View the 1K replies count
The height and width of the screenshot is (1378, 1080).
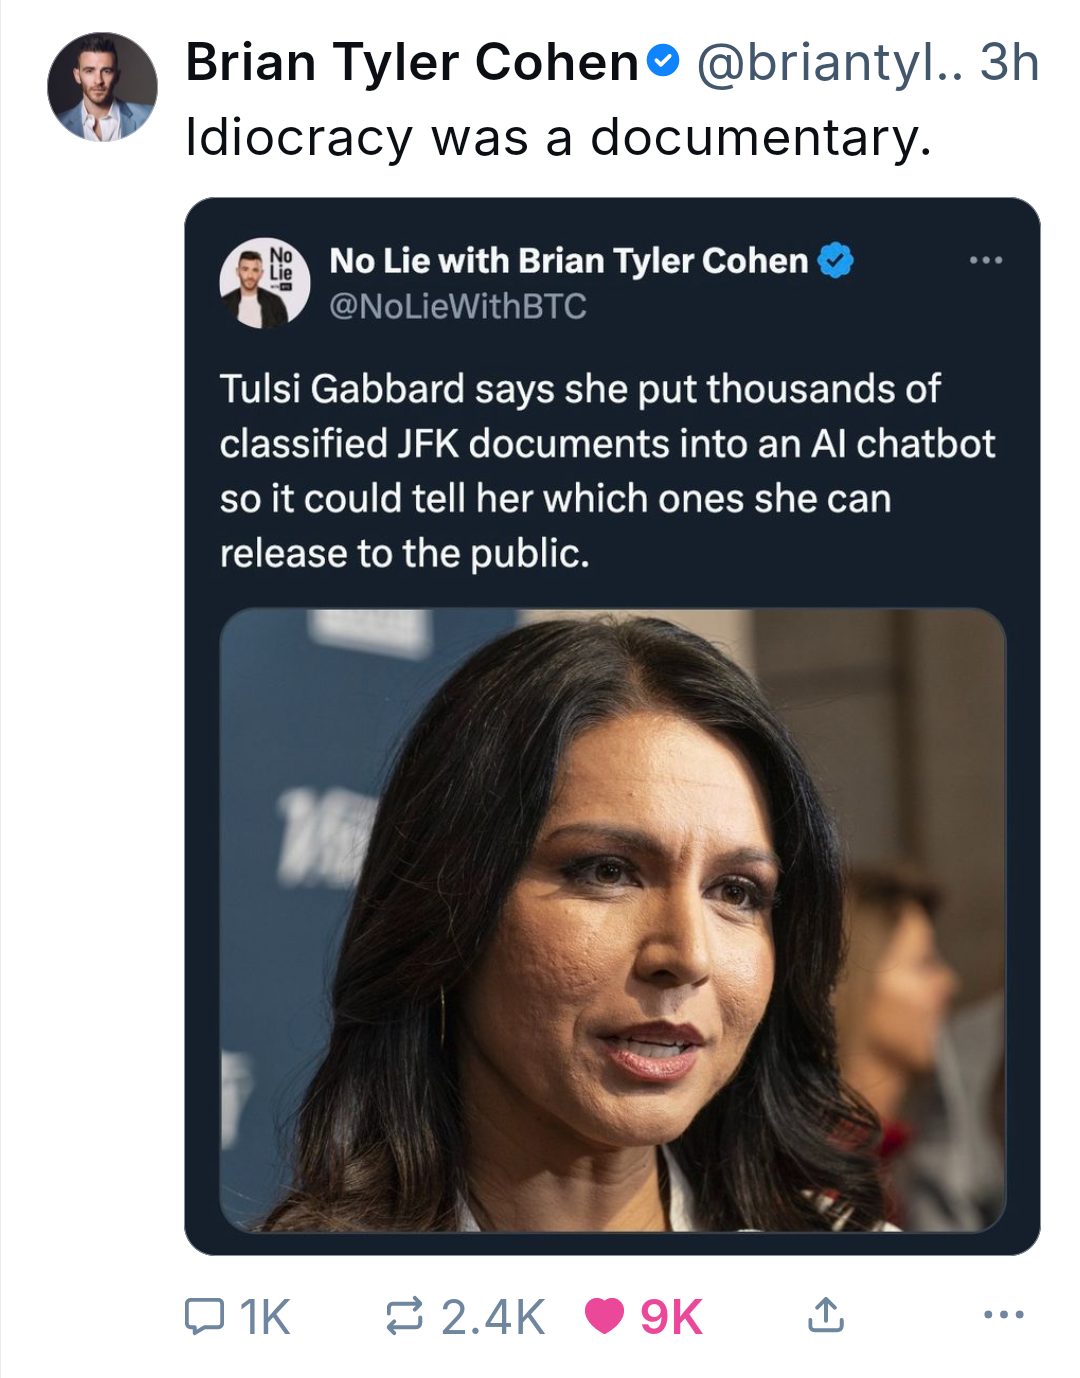click(x=264, y=1317)
